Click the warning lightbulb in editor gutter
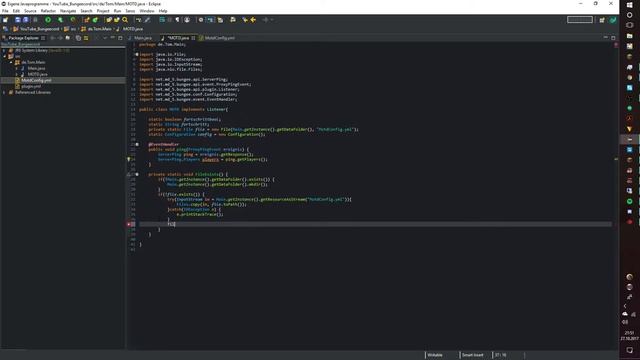Viewport: 640px width, 360px height. coord(129,160)
